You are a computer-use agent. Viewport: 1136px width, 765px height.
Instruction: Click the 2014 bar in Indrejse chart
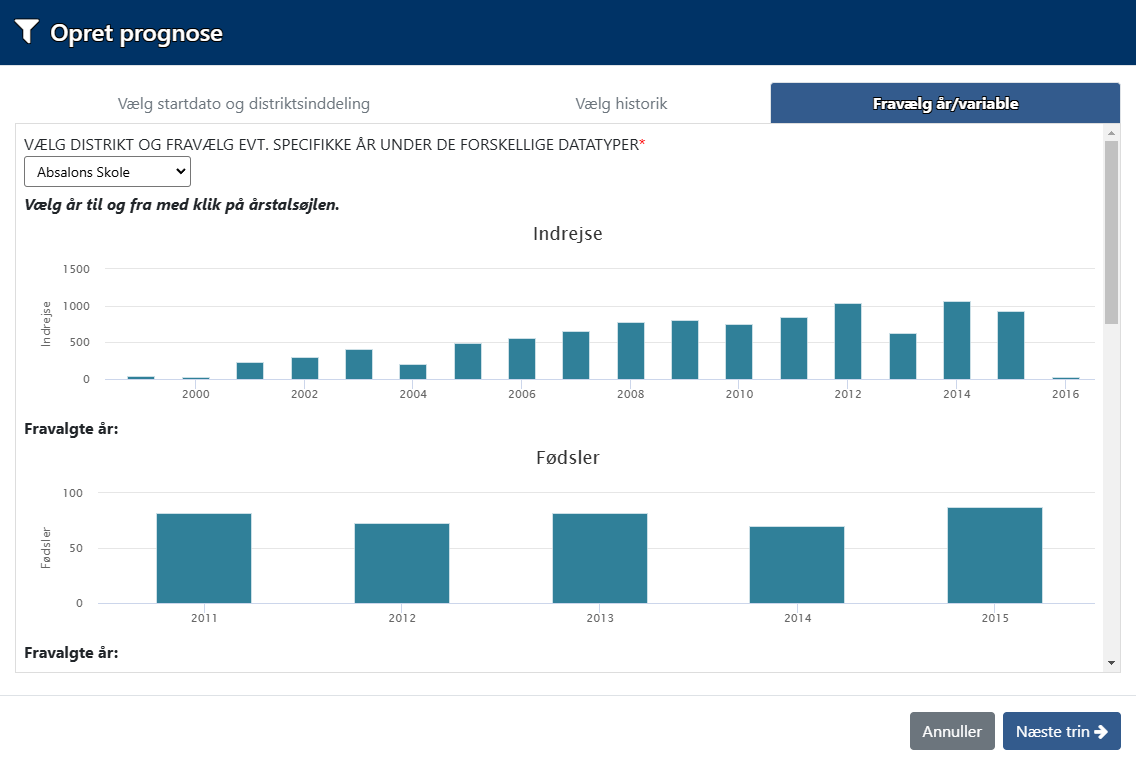point(957,340)
